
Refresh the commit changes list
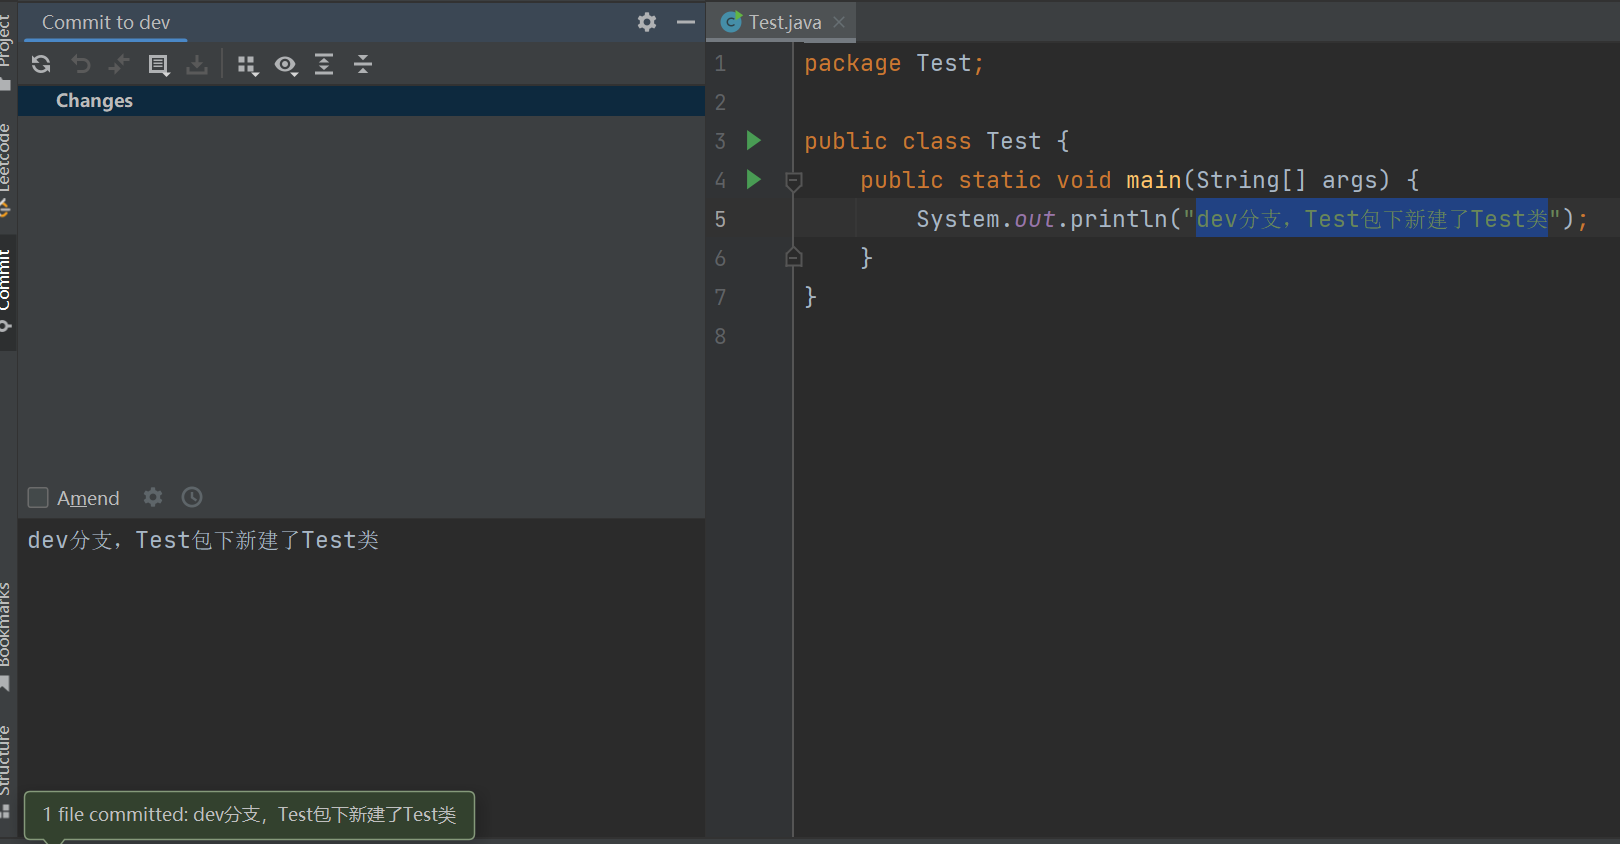tap(41, 65)
